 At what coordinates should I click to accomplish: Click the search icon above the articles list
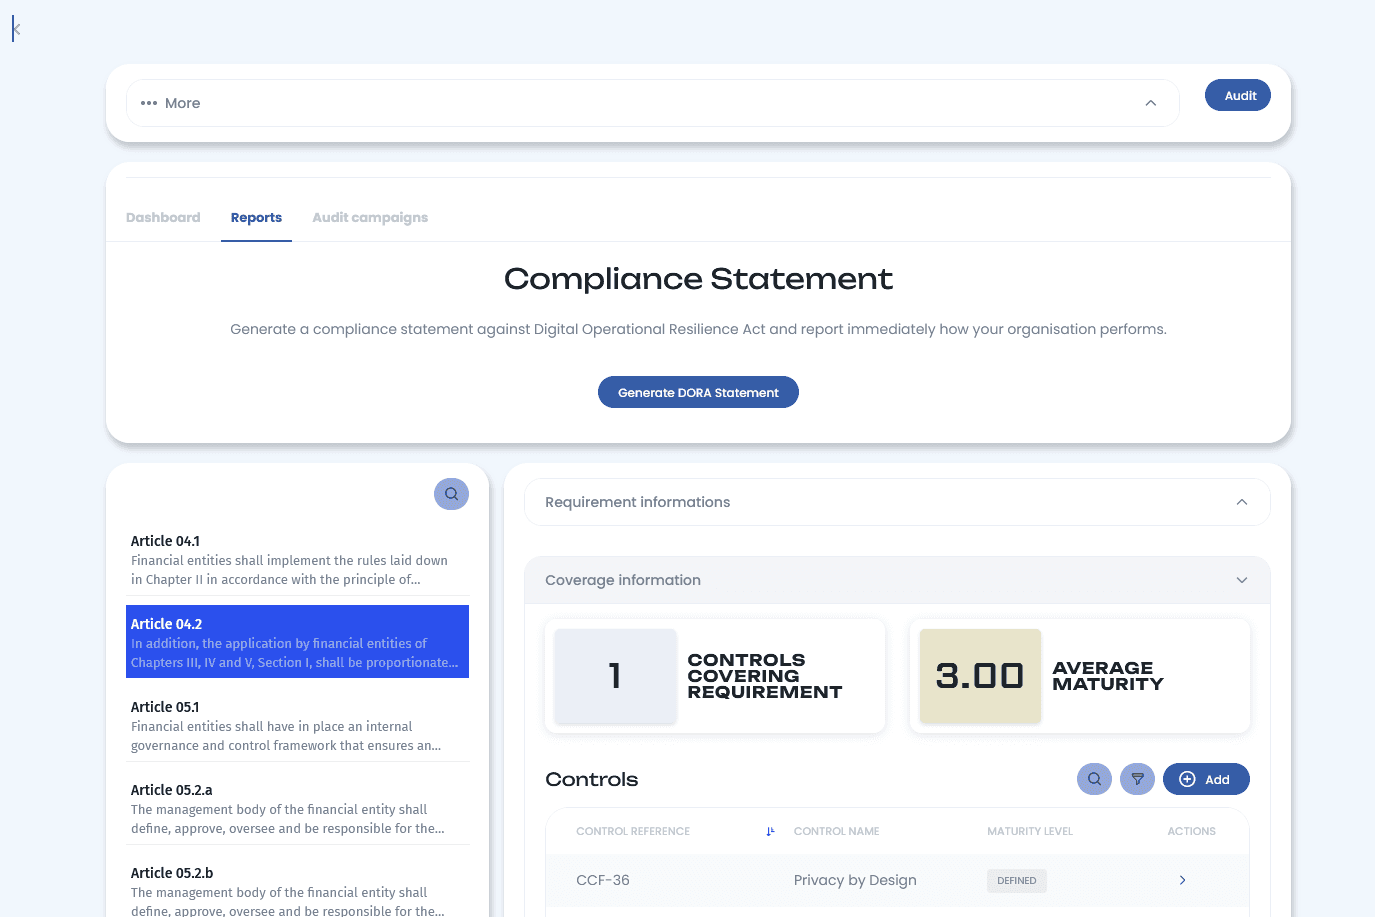(451, 494)
